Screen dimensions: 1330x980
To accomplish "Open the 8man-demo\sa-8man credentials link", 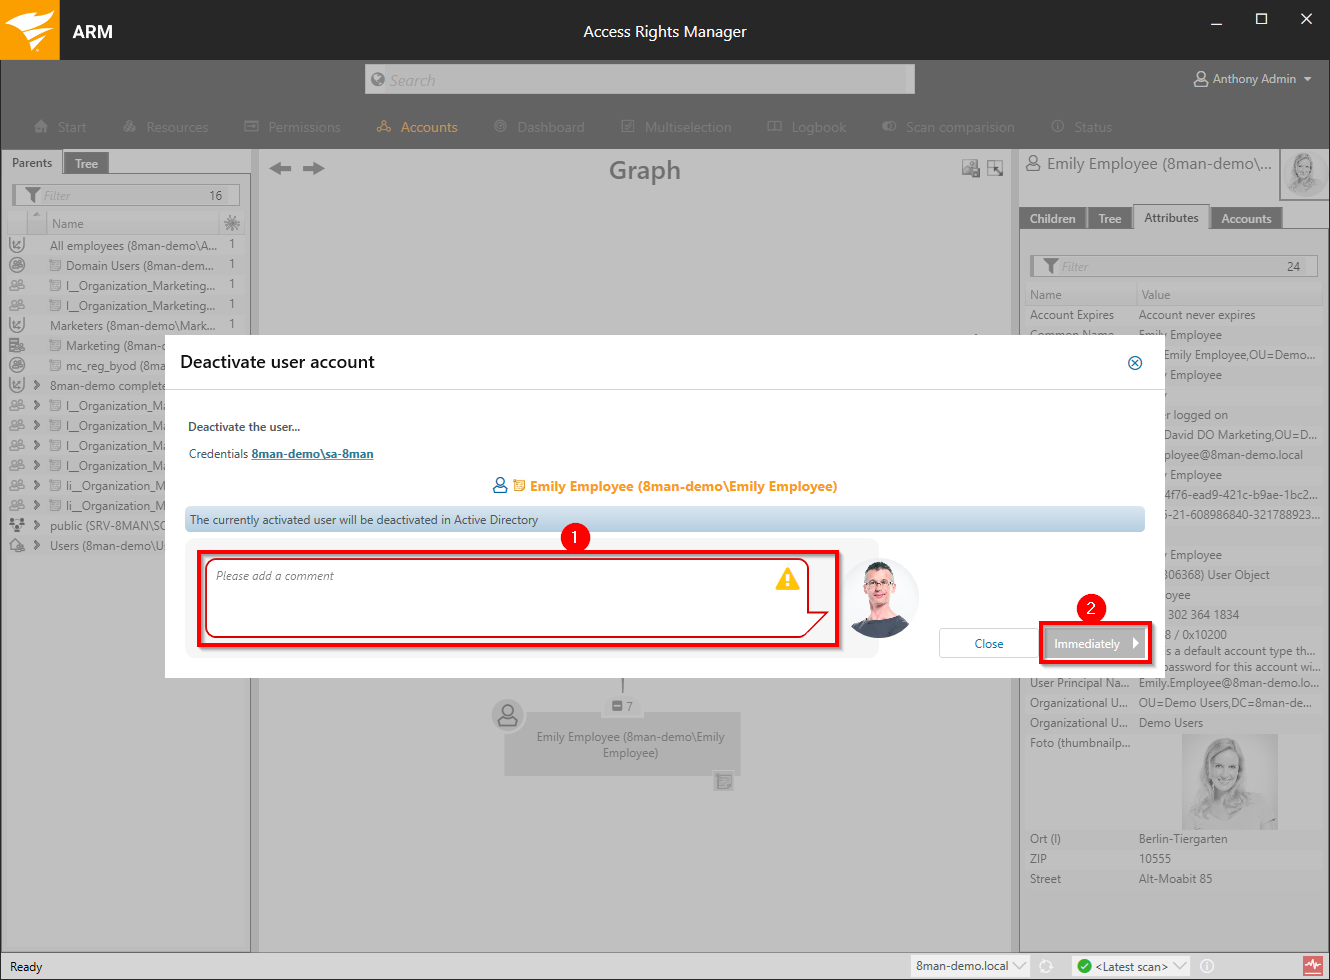I will (x=312, y=454).
